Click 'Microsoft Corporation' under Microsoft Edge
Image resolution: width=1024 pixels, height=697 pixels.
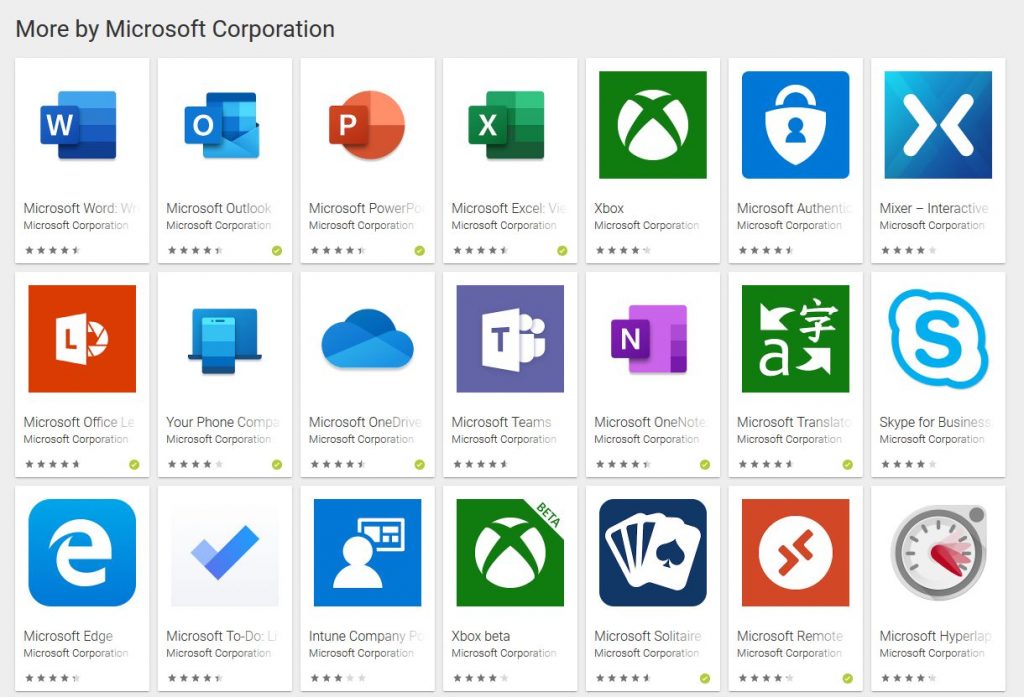pos(76,653)
